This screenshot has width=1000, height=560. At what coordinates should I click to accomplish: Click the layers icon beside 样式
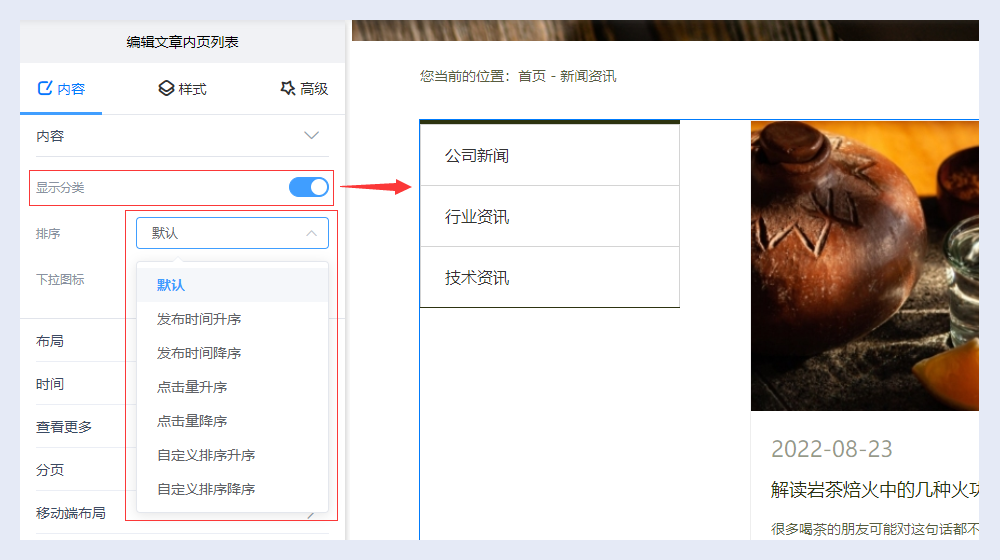pos(166,89)
